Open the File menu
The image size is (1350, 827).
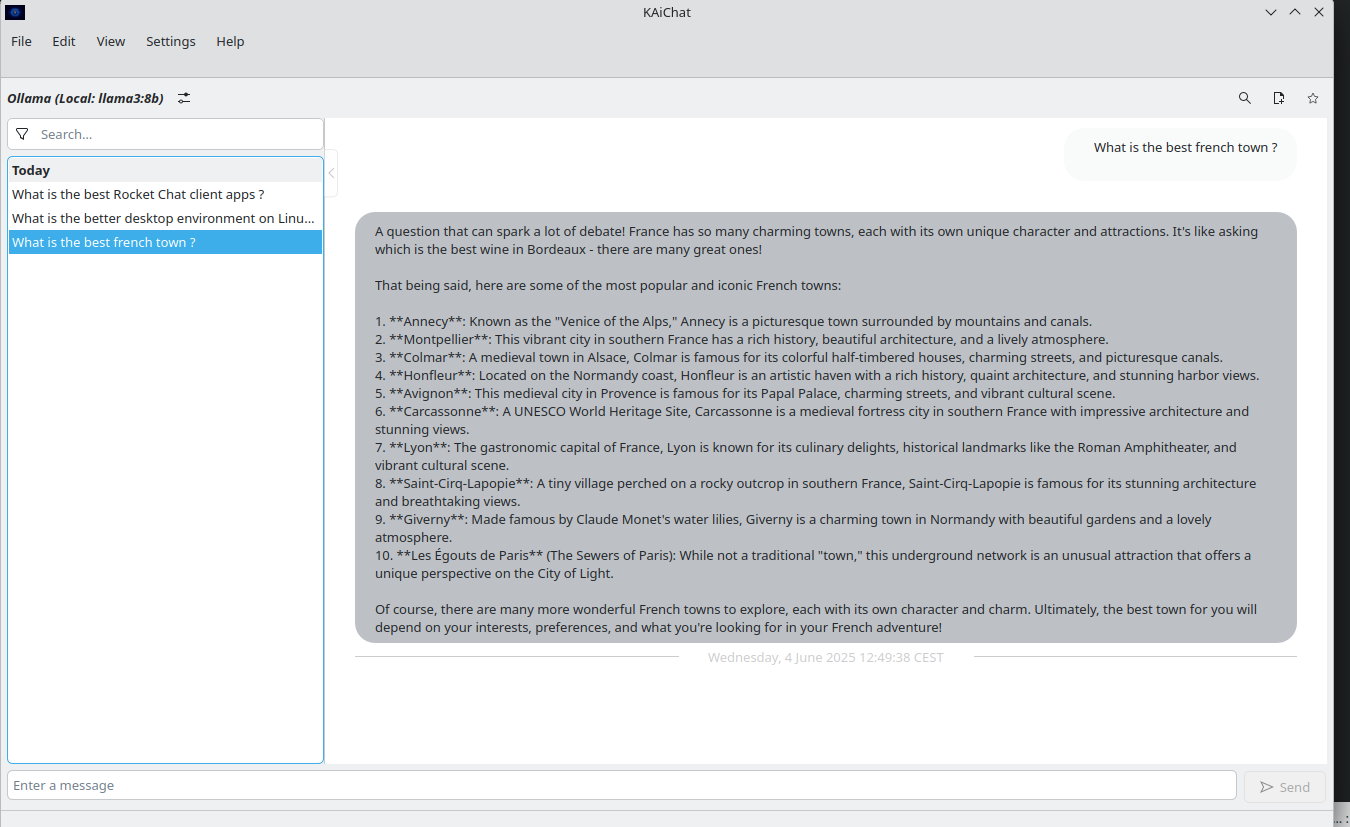21,41
